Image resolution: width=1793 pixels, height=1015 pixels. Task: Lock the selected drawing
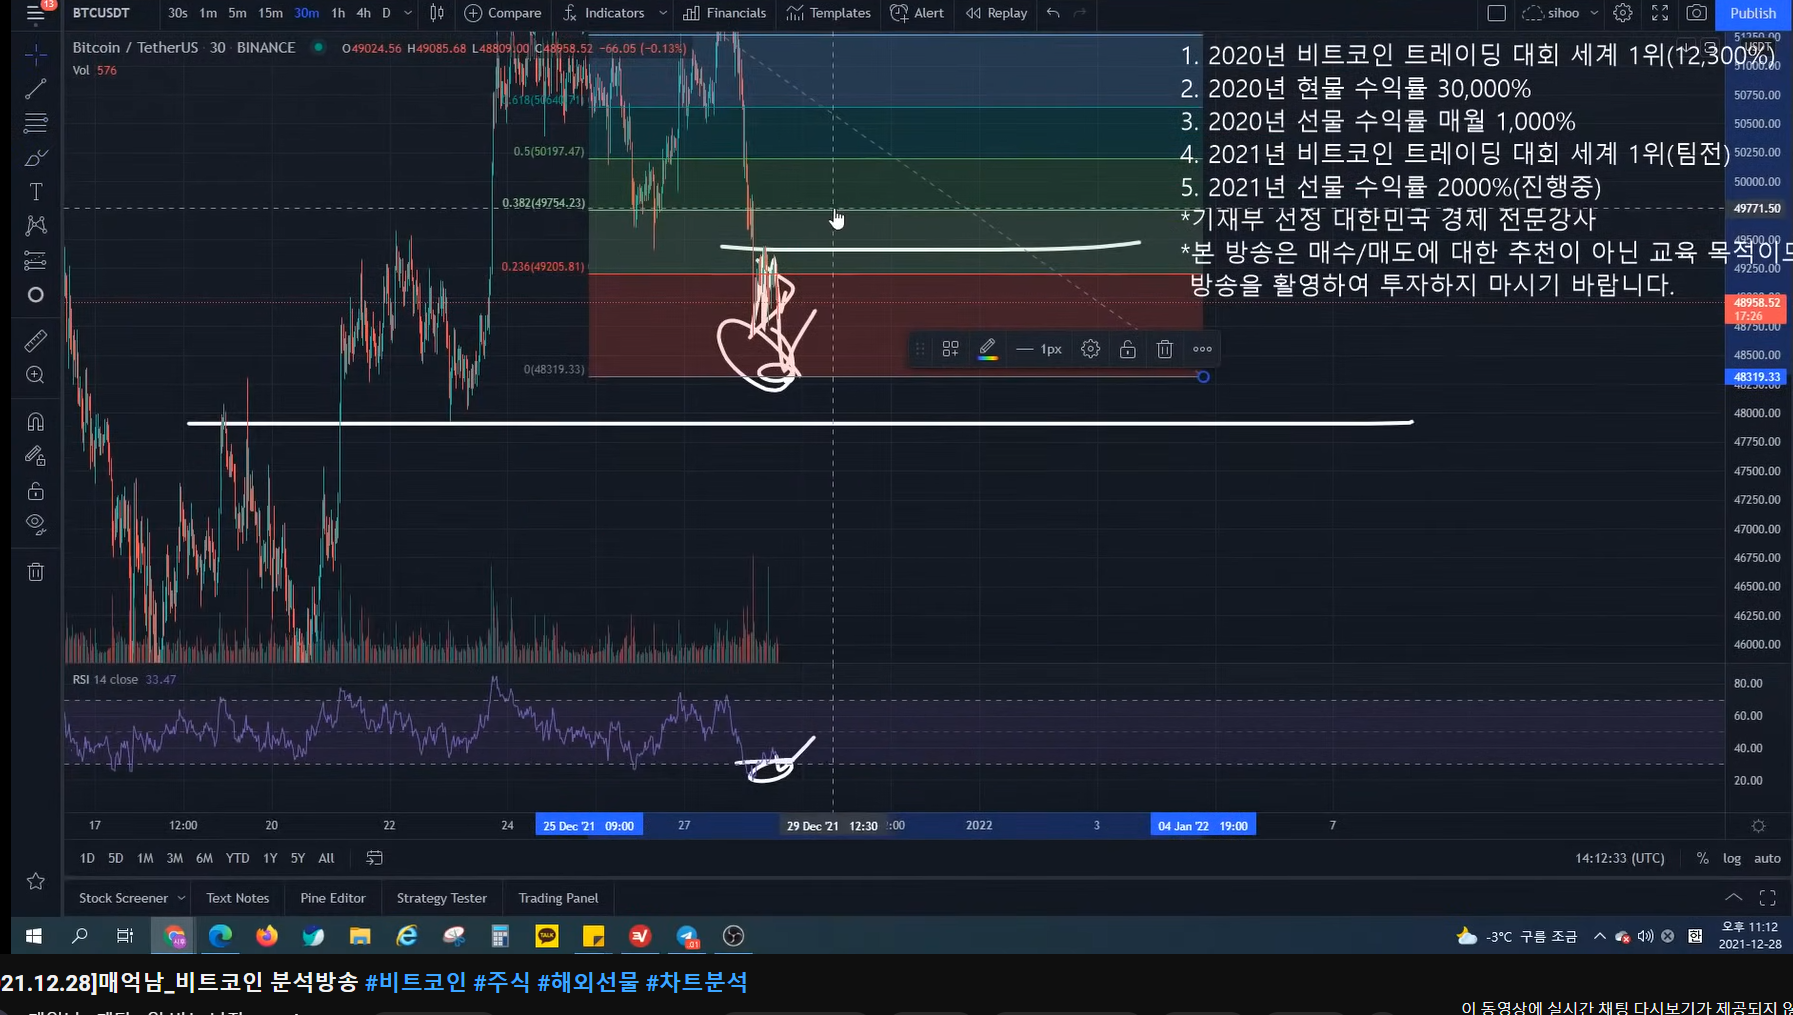[1127, 349]
